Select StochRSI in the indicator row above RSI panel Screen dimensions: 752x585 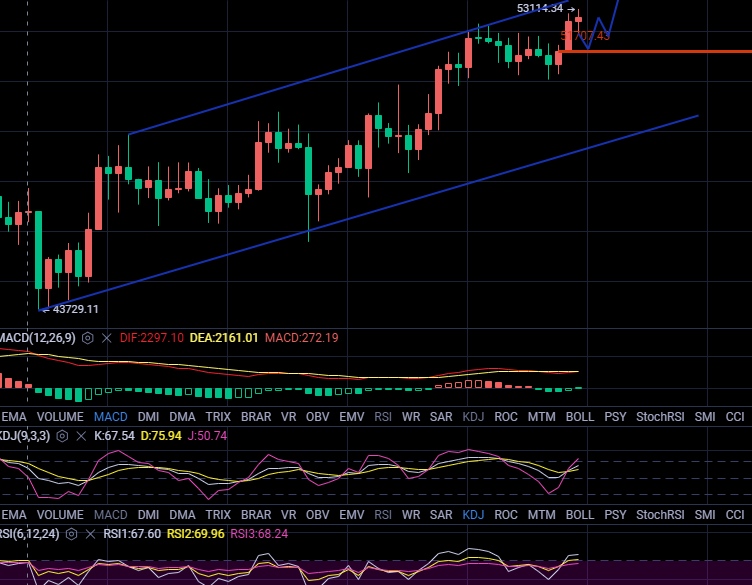(x=660, y=515)
